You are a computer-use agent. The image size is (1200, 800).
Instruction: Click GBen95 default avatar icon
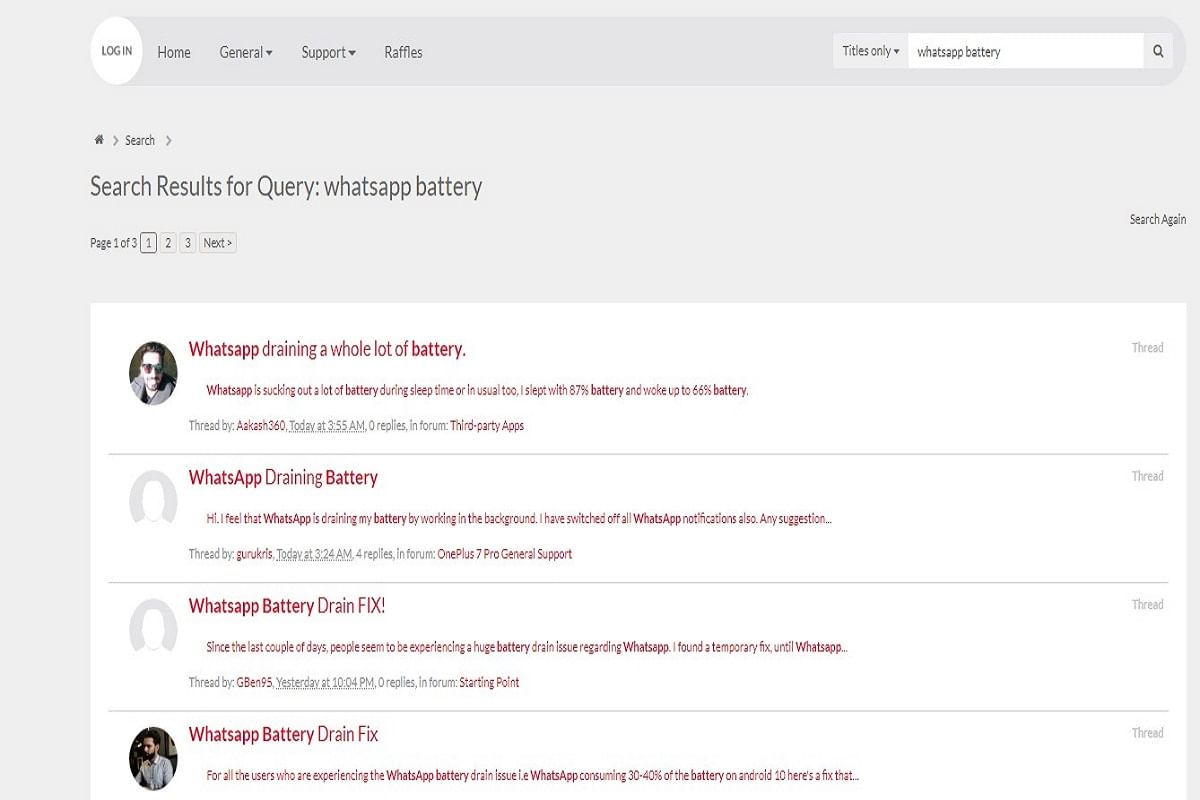[153, 626]
